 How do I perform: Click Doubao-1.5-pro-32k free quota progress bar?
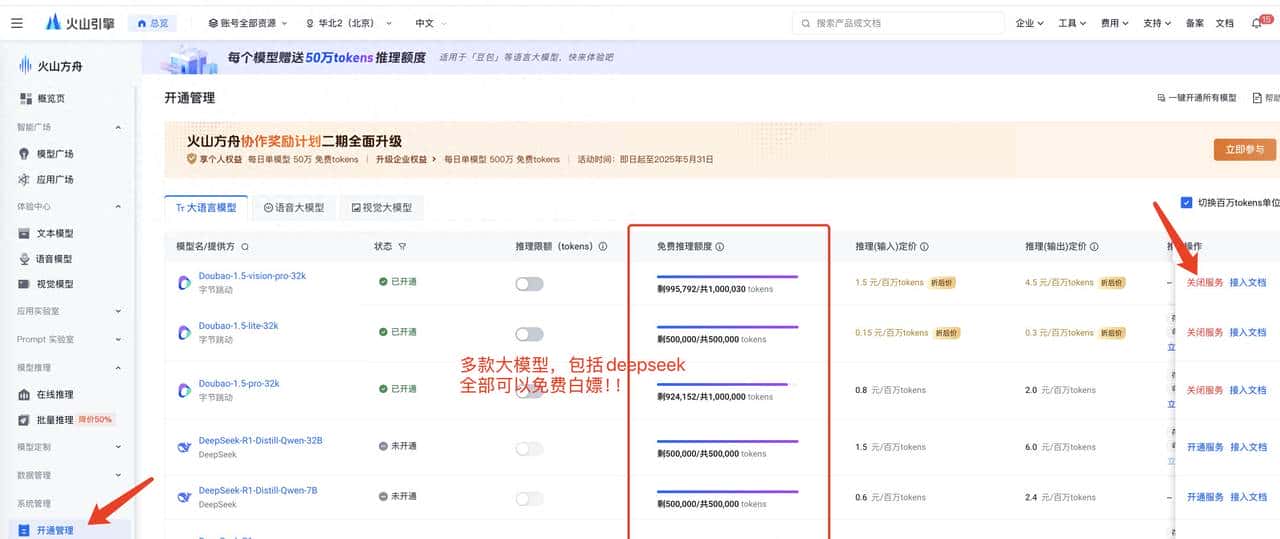[x=727, y=383]
